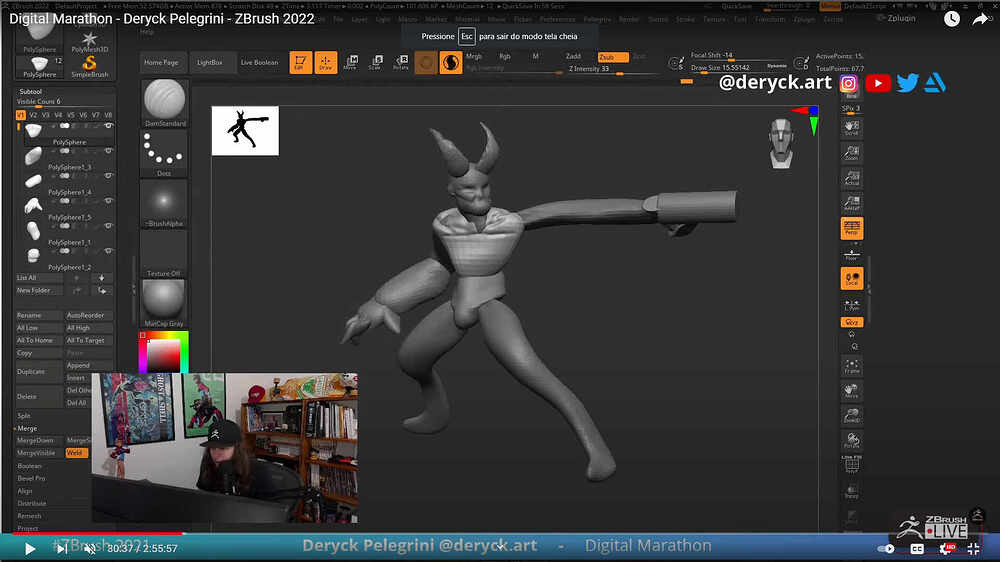Click the AAHalf view icon
The height and width of the screenshot is (562, 1000).
pos(851,203)
